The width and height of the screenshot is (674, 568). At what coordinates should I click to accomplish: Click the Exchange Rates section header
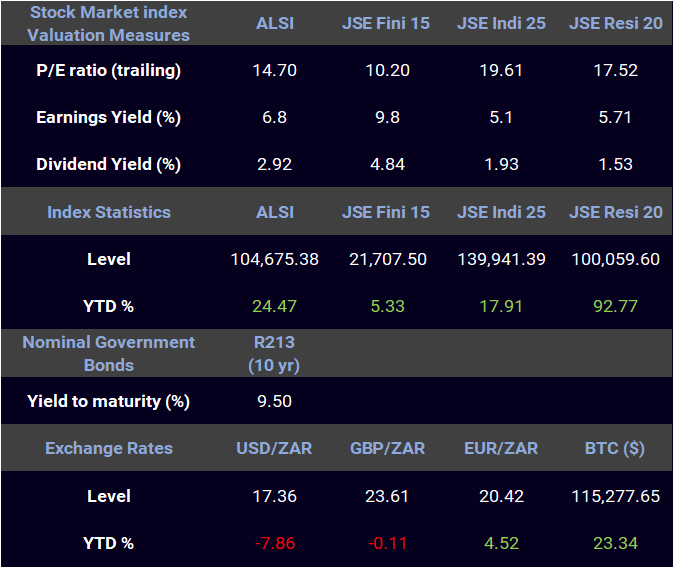[109, 448]
